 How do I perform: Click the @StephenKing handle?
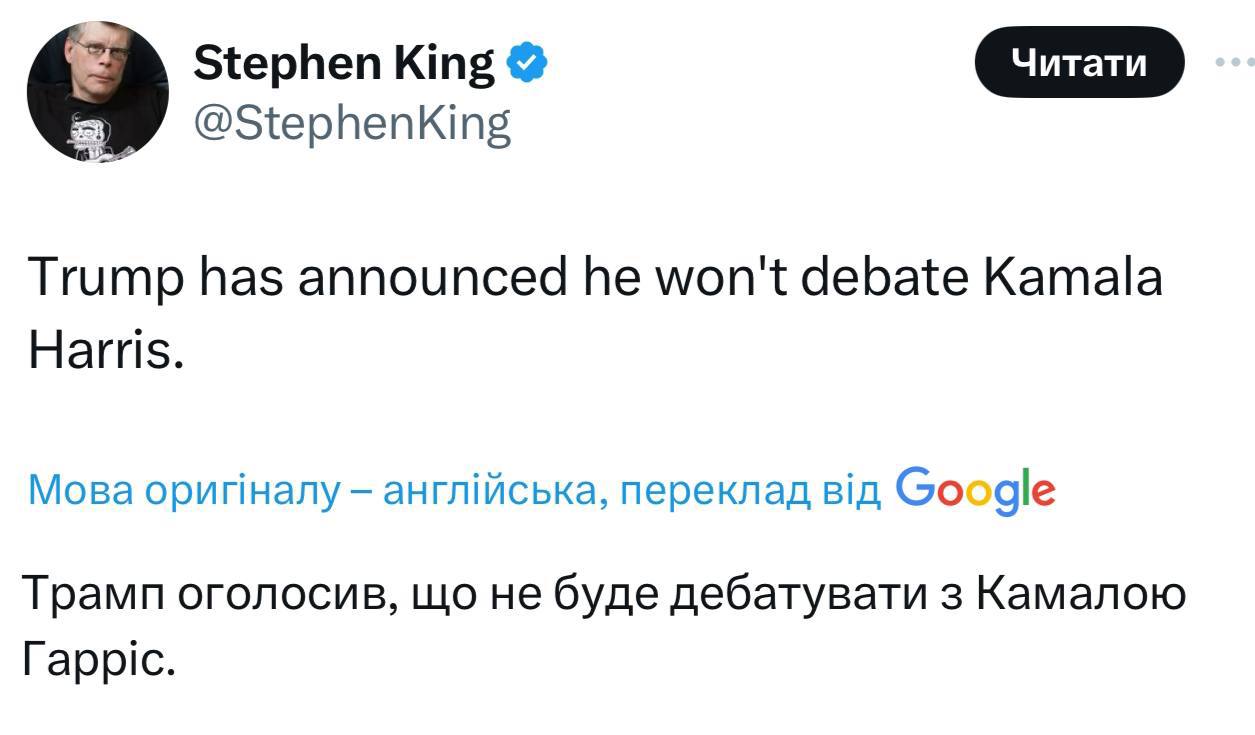[351, 125]
